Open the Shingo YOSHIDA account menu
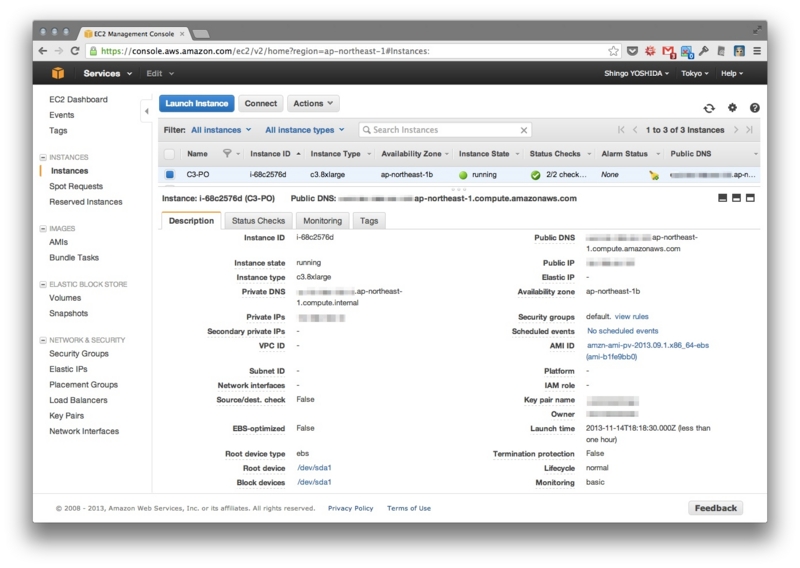The width and height of the screenshot is (800, 568). (636, 73)
